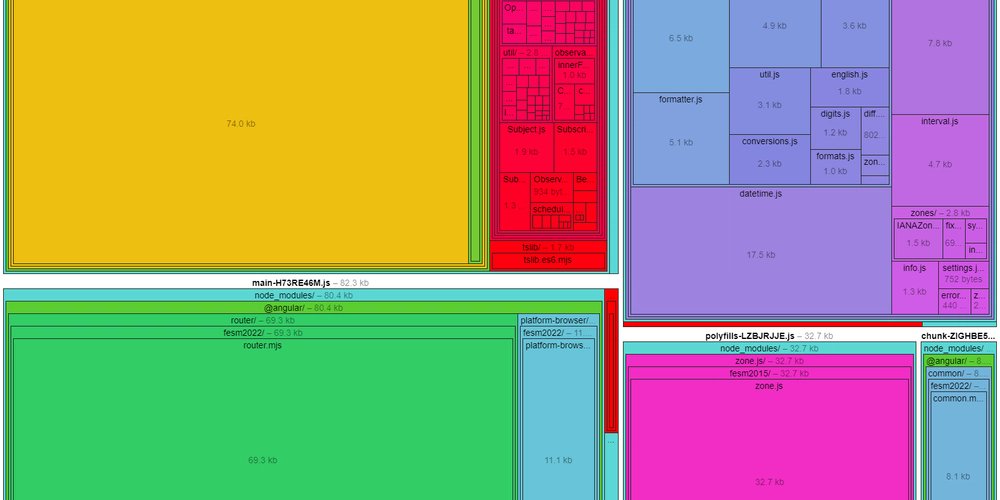Select the IANAZon... 1.5 kb cell
The image size is (1000, 500).
[x=918, y=239]
